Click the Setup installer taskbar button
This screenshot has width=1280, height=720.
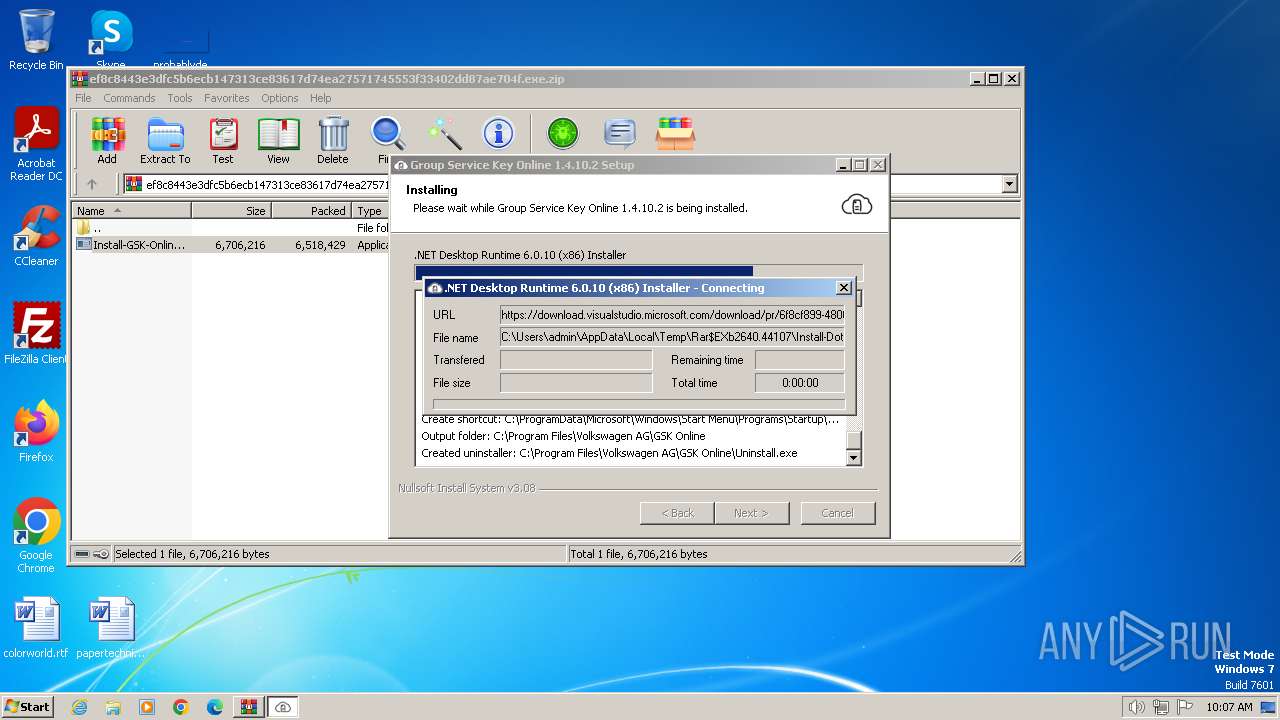point(283,707)
